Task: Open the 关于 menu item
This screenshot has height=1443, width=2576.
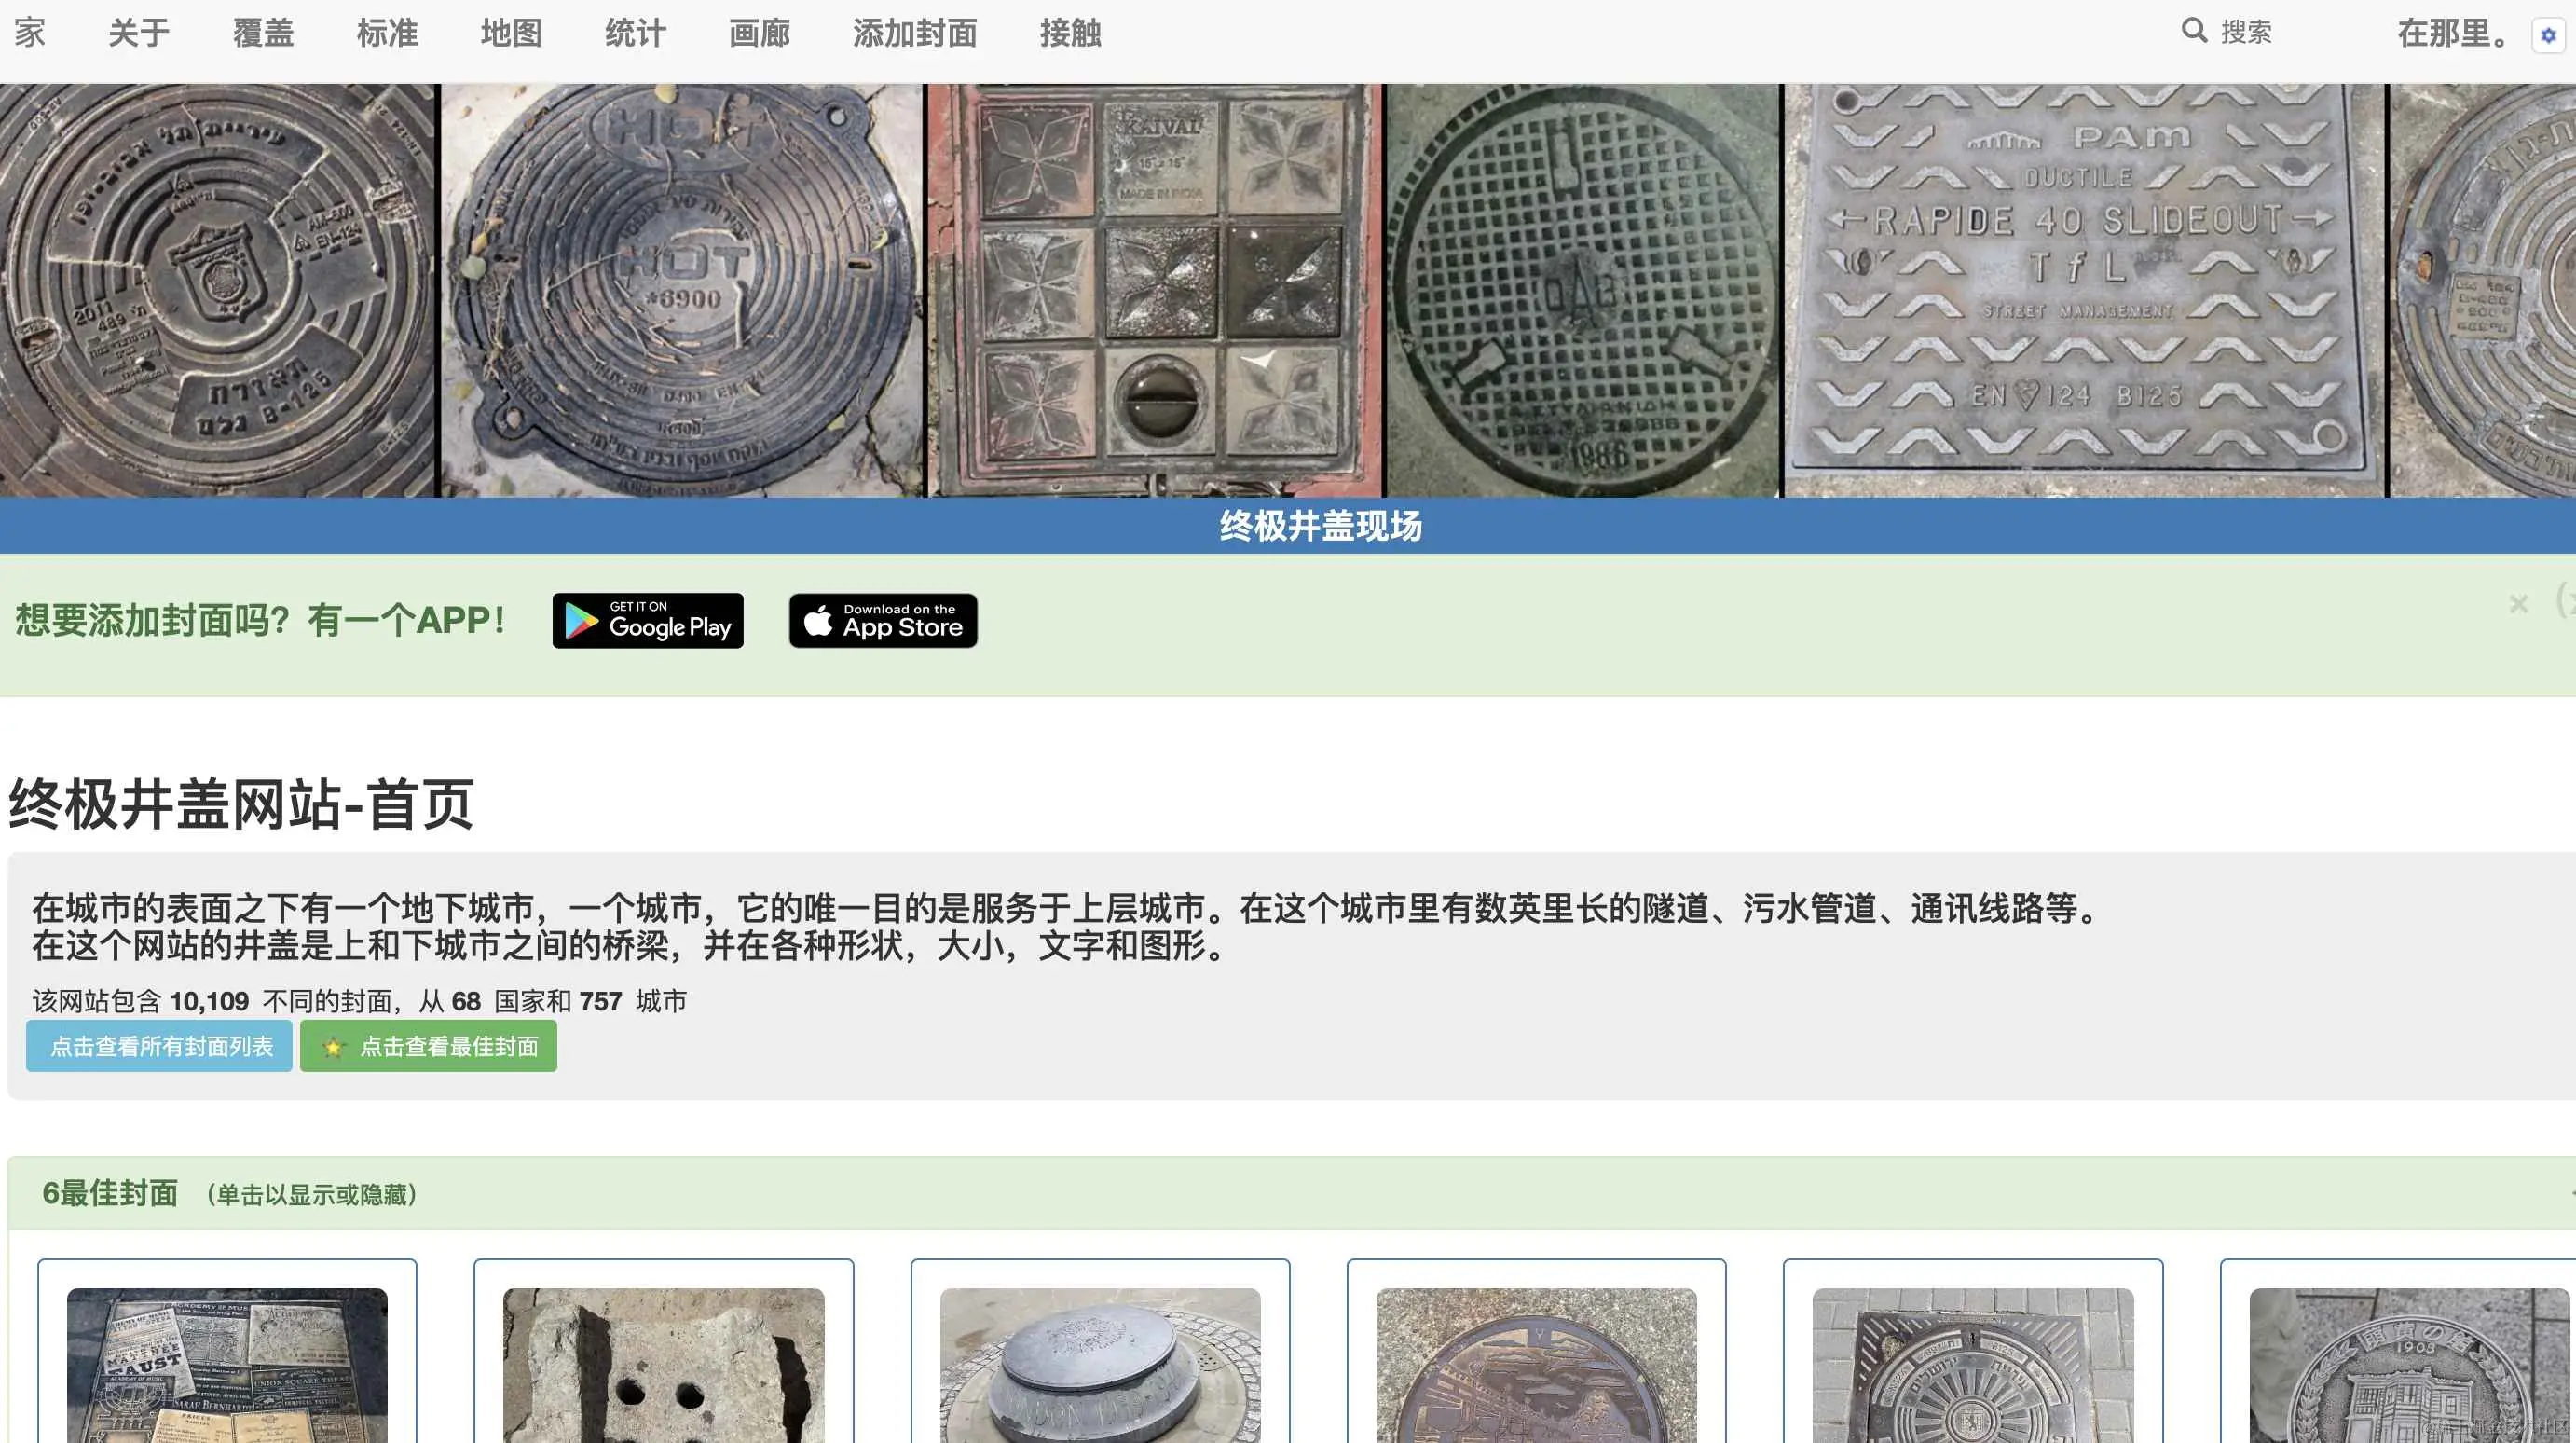Action: (x=139, y=34)
